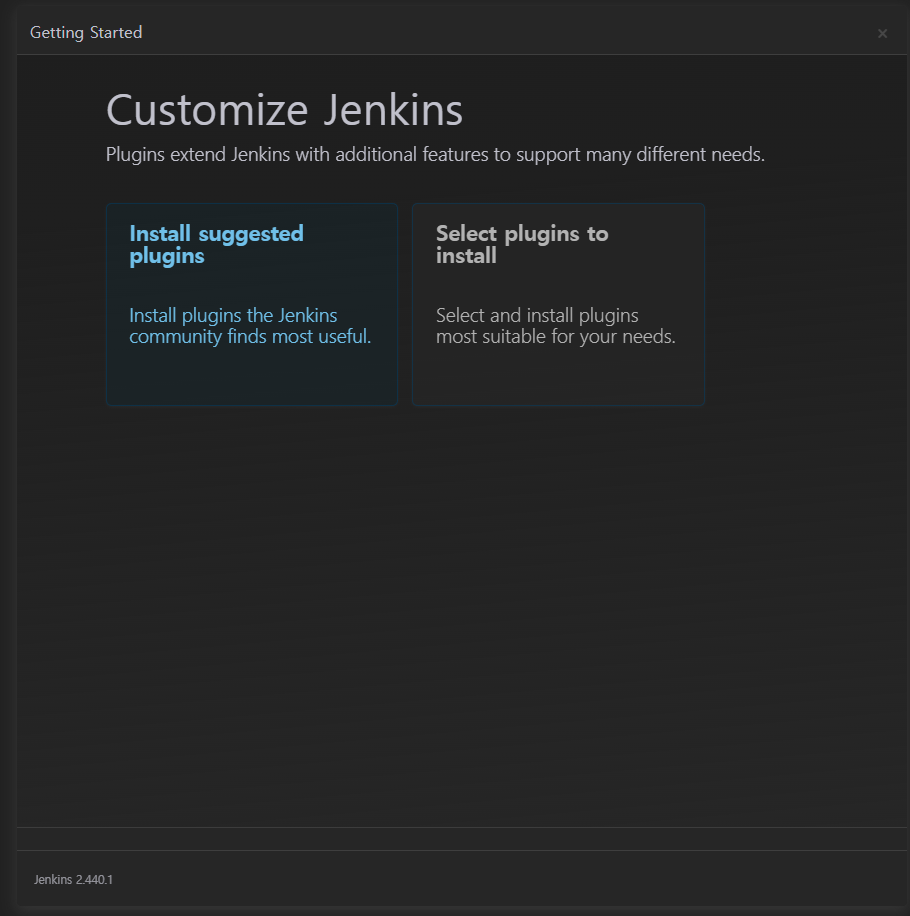This screenshot has height=916, width=910.
Task: Click the Jenkins 2.440.1 version text
Action: pyautogui.click(x=74, y=879)
